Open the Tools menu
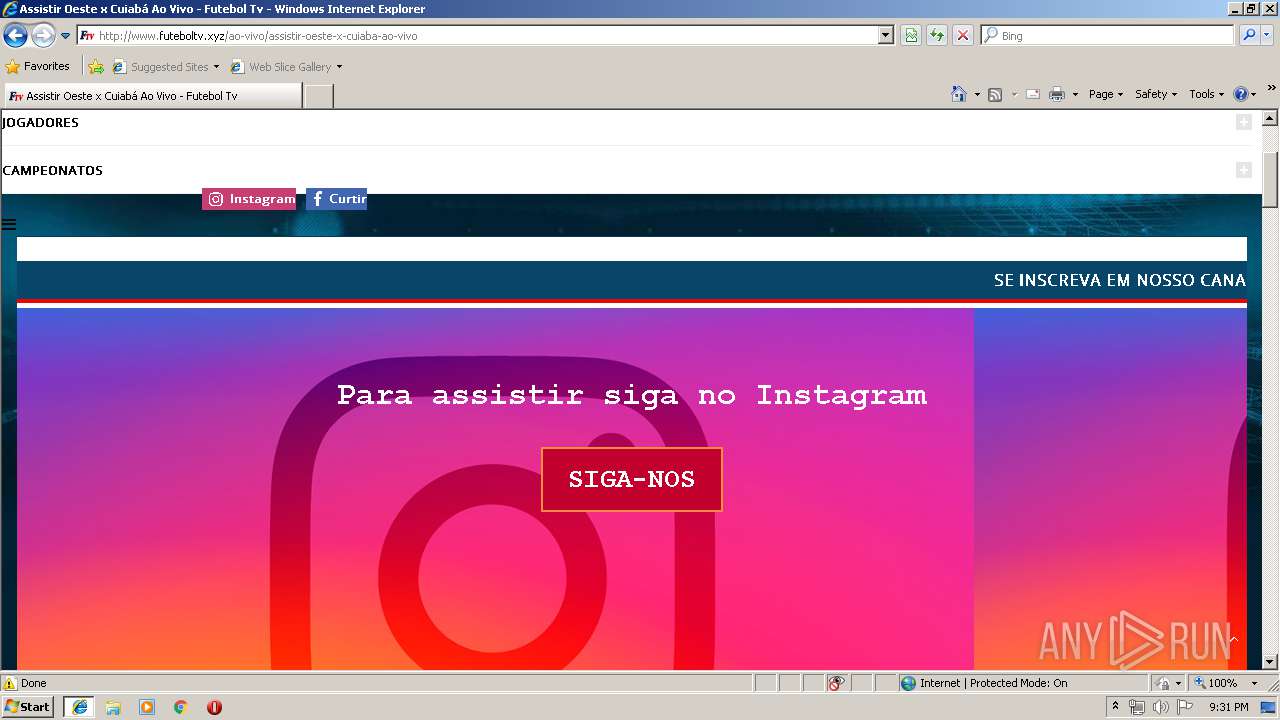This screenshot has height=720, width=1280. click(1206, 94)
